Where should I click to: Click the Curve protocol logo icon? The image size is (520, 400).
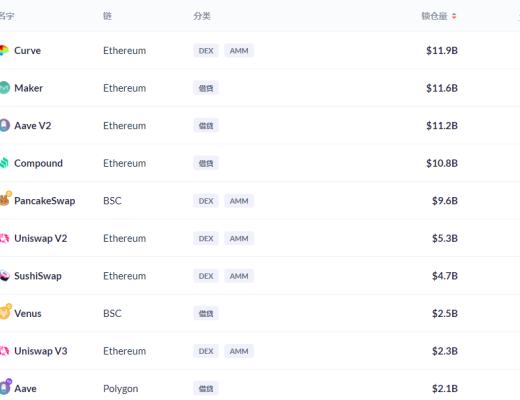tap(4, 51)
